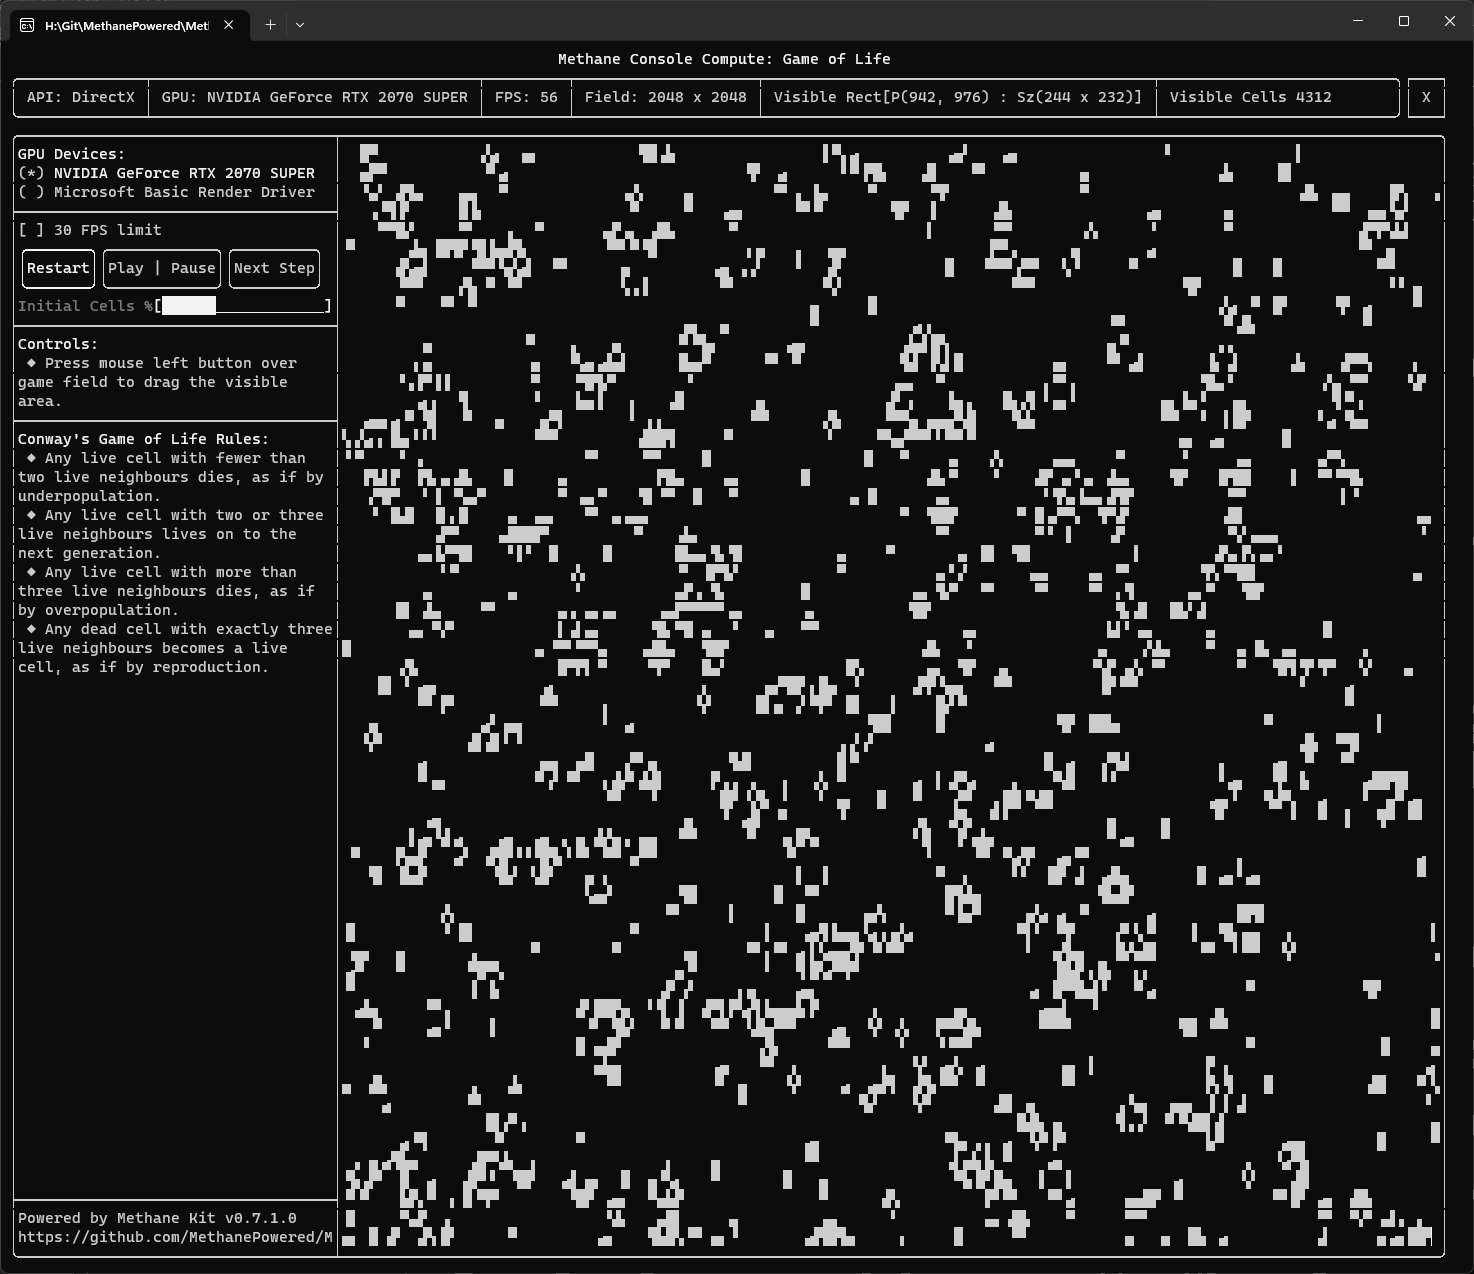The width and height of the screenshot is (1474, 1274).
Task: Click the 'FPS: 56' status entry
Action: click(x=526, y=97)
